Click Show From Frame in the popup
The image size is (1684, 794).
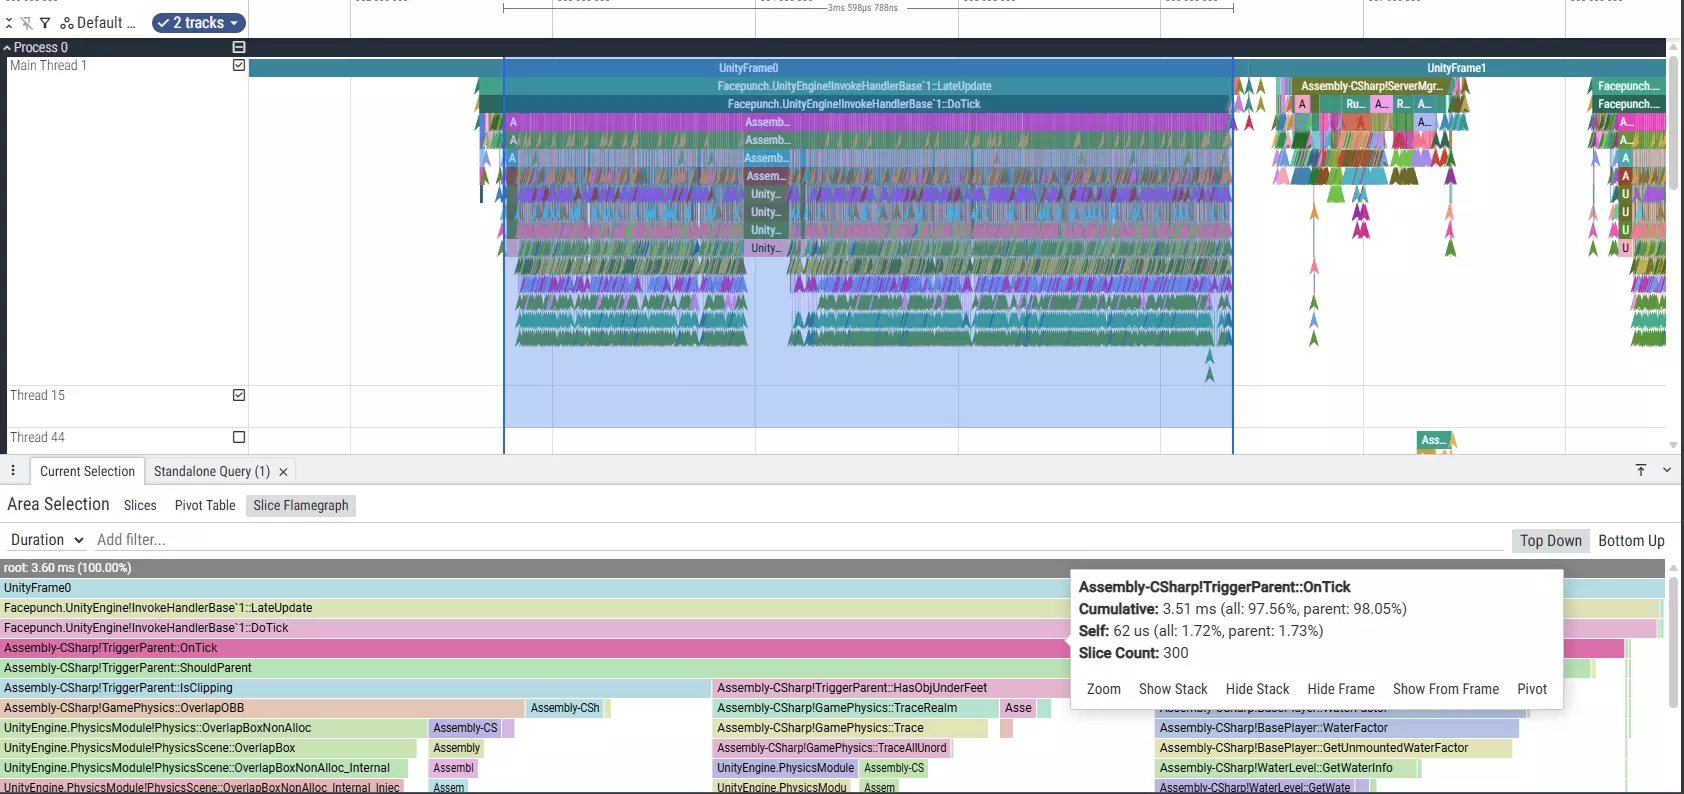[1445, 689]
